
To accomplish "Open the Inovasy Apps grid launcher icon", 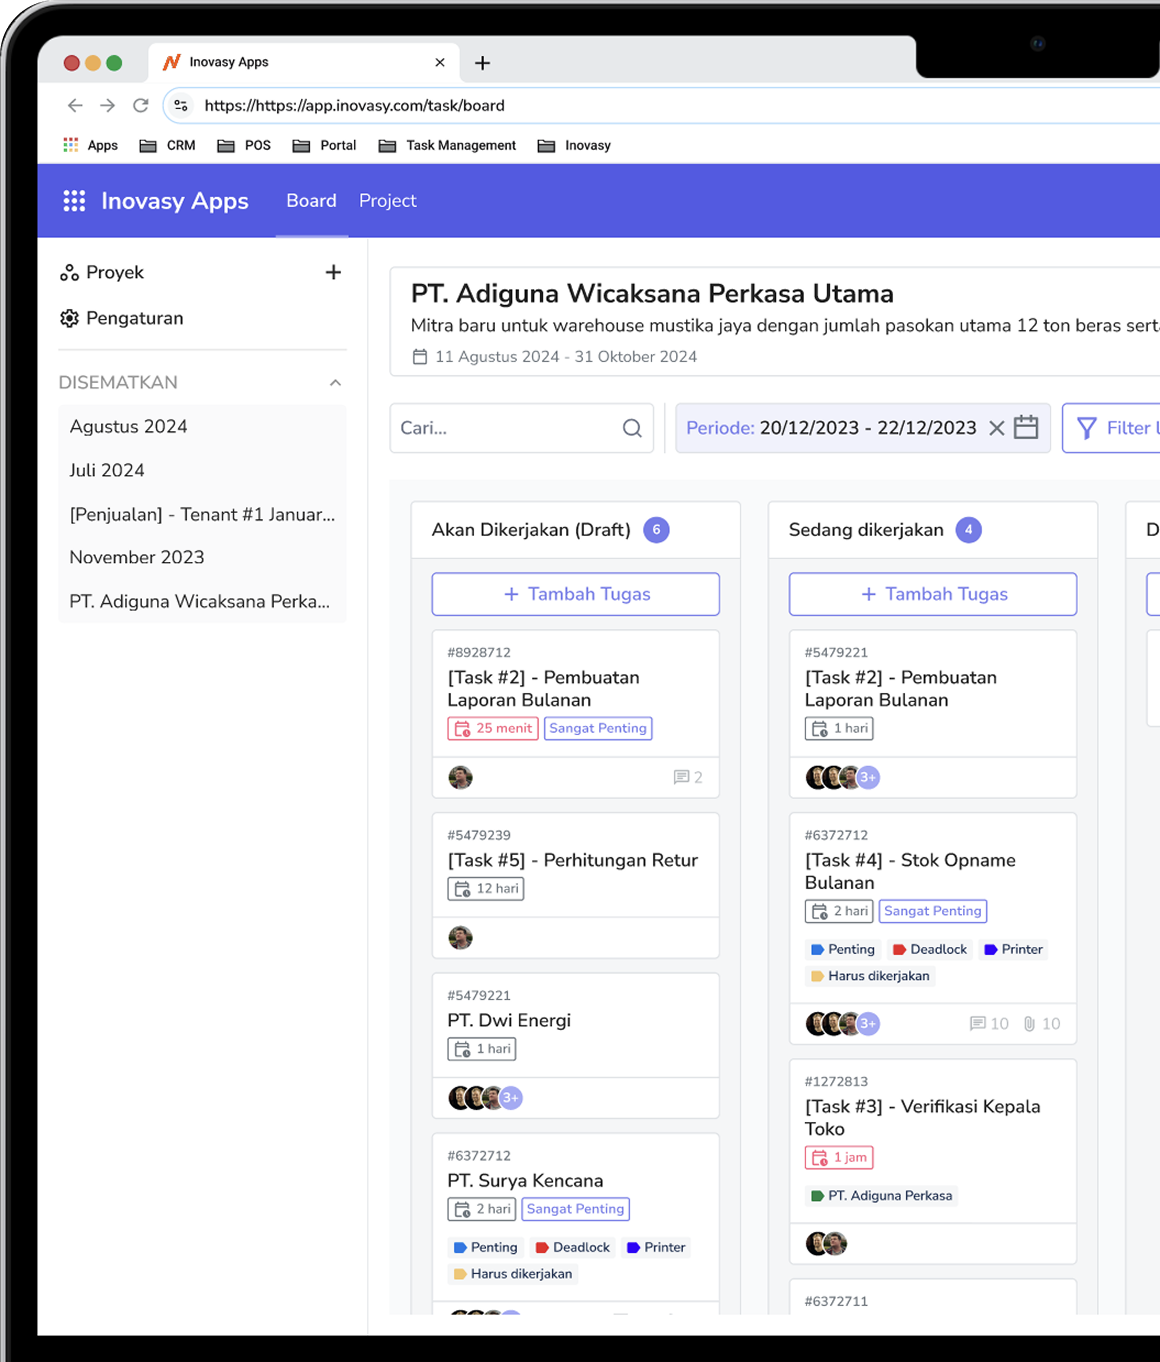I will pos(74,201).
